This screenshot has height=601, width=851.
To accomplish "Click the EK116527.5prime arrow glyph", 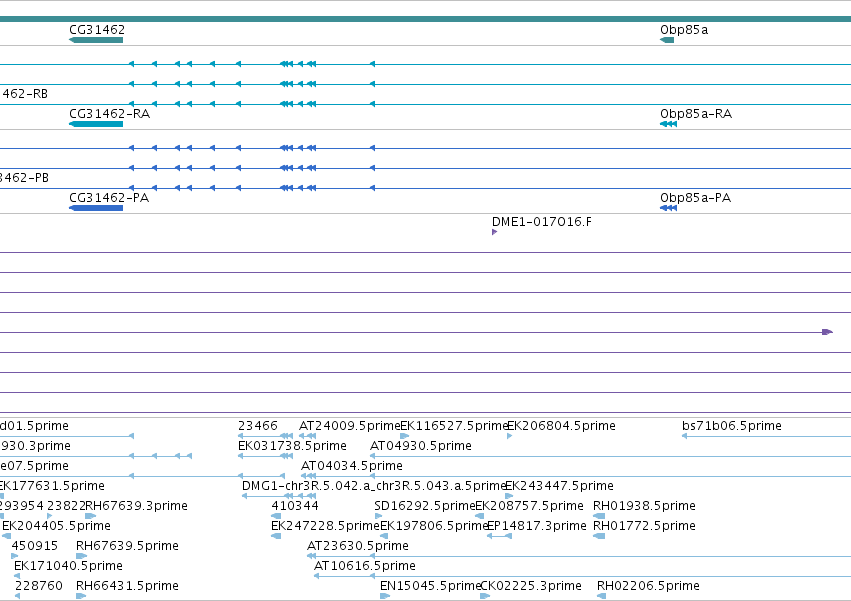I will pos(405,436).
